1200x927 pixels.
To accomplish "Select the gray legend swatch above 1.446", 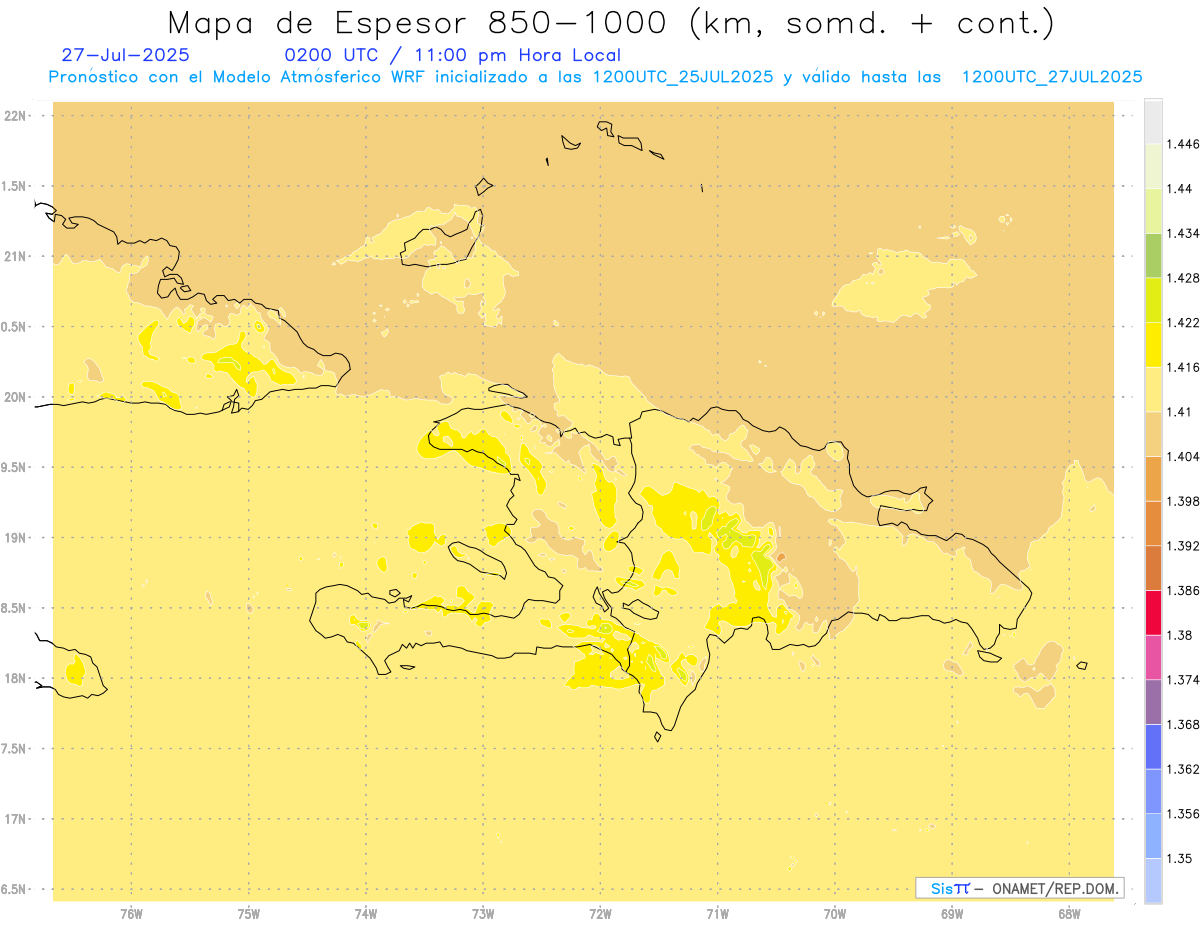I will tap(1153, 121).
